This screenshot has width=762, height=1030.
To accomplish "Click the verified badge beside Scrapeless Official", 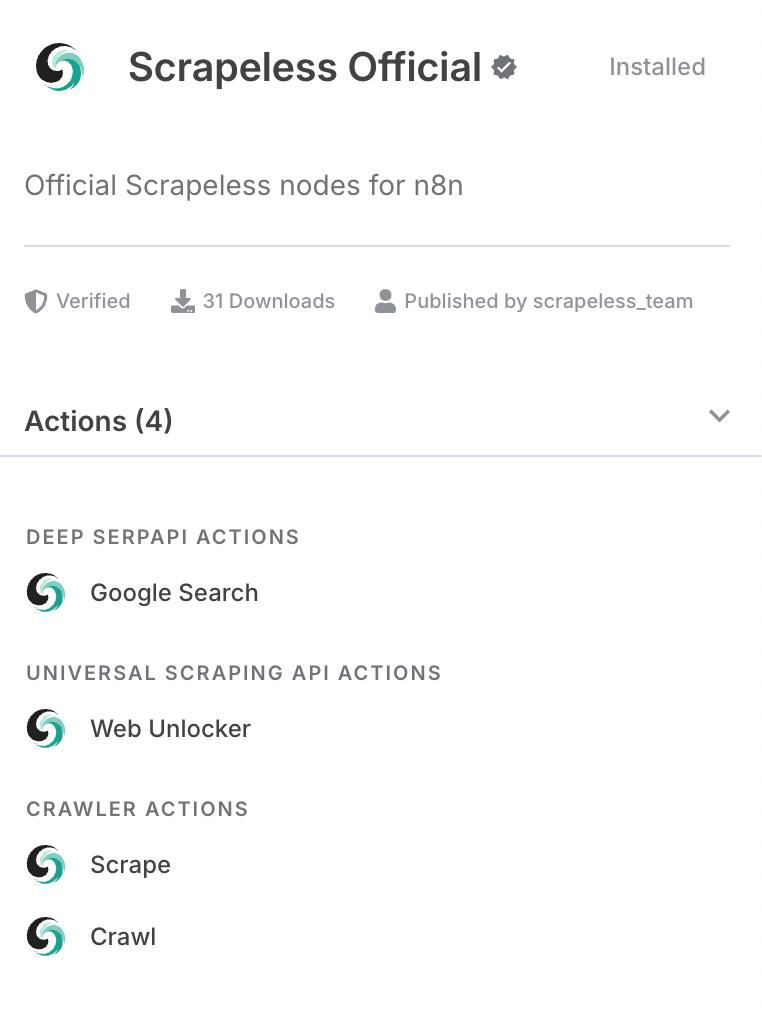I will [504, 67].
